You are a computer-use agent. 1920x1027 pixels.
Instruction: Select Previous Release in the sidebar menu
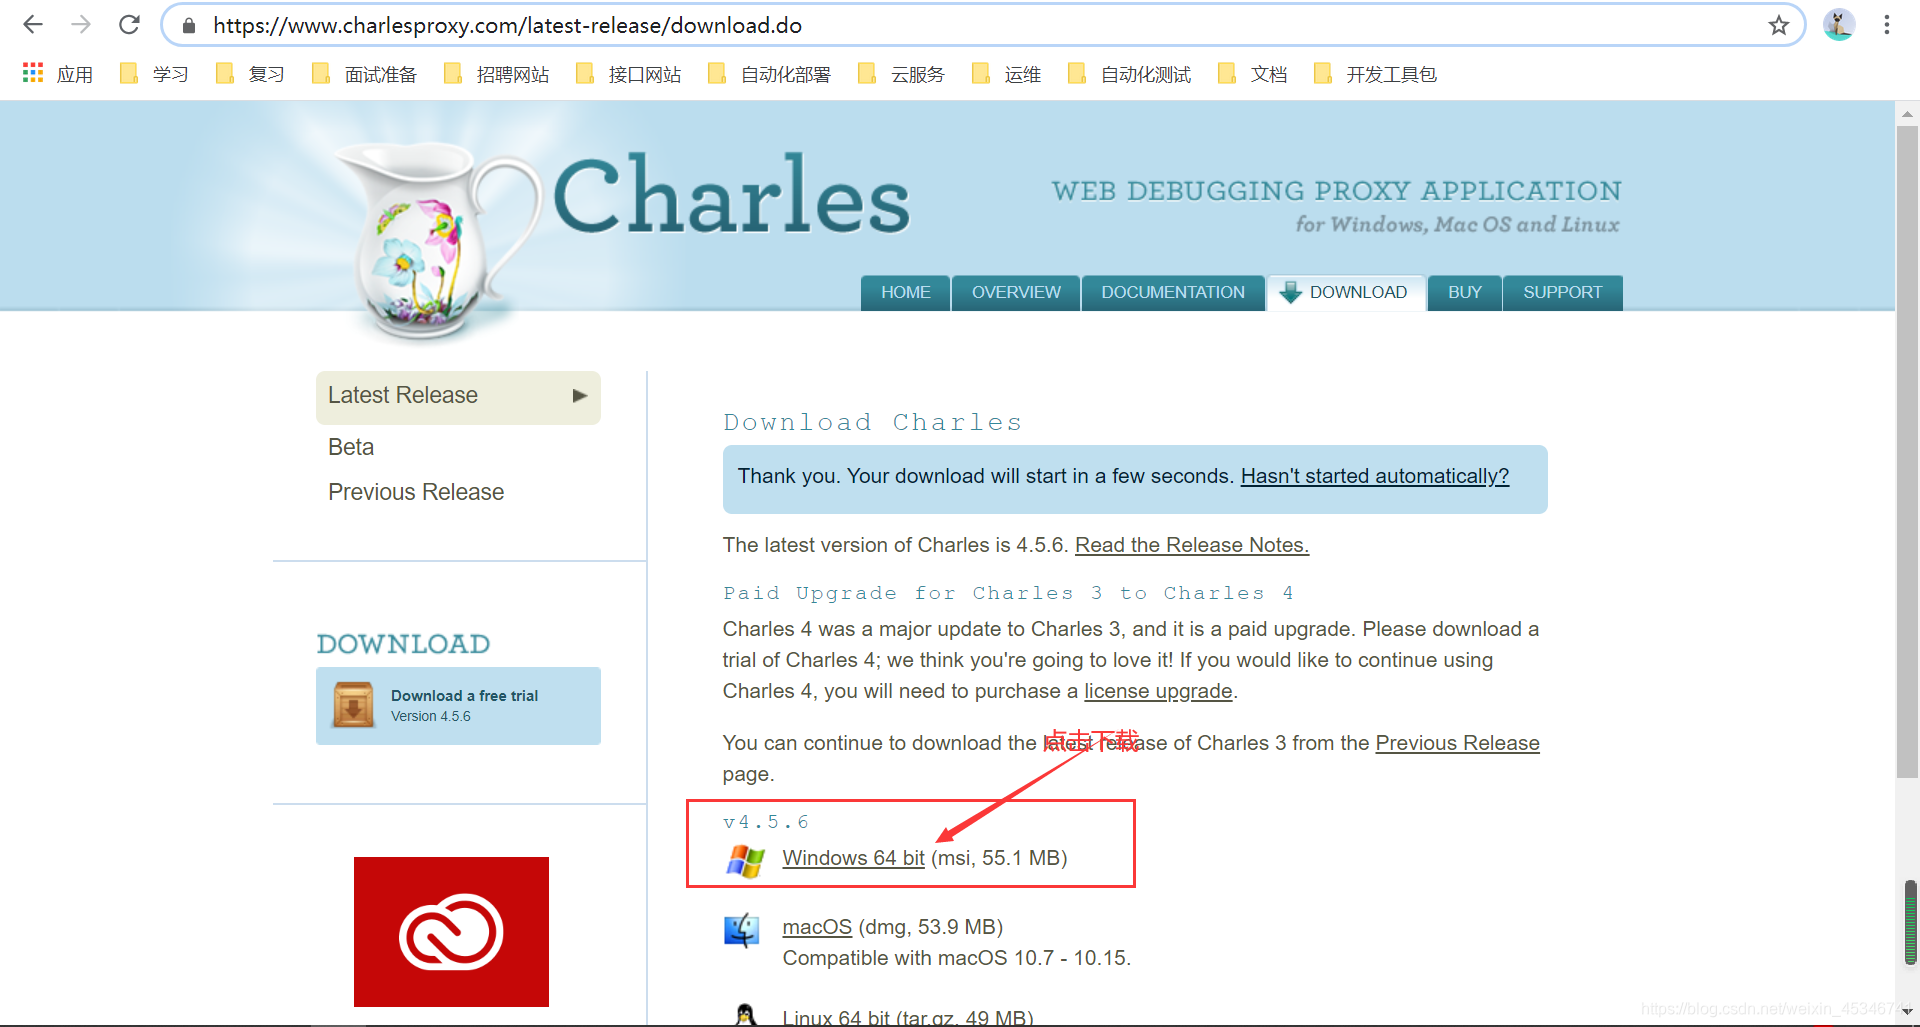(x=416, y=492)
